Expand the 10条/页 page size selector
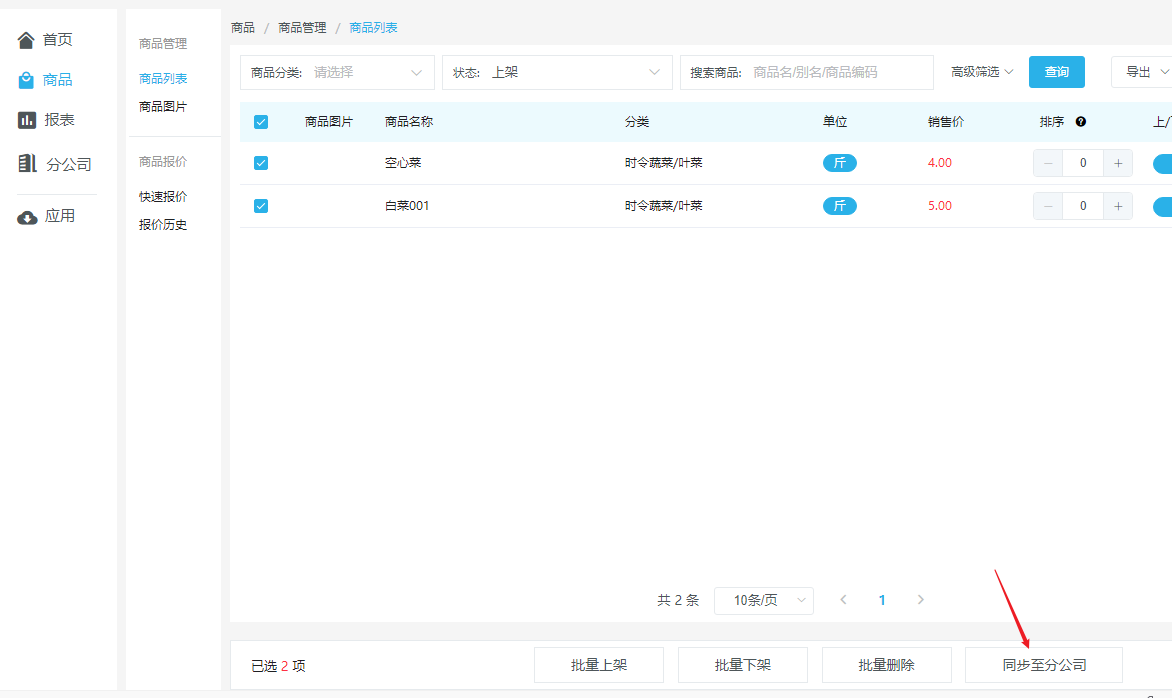 764,600
